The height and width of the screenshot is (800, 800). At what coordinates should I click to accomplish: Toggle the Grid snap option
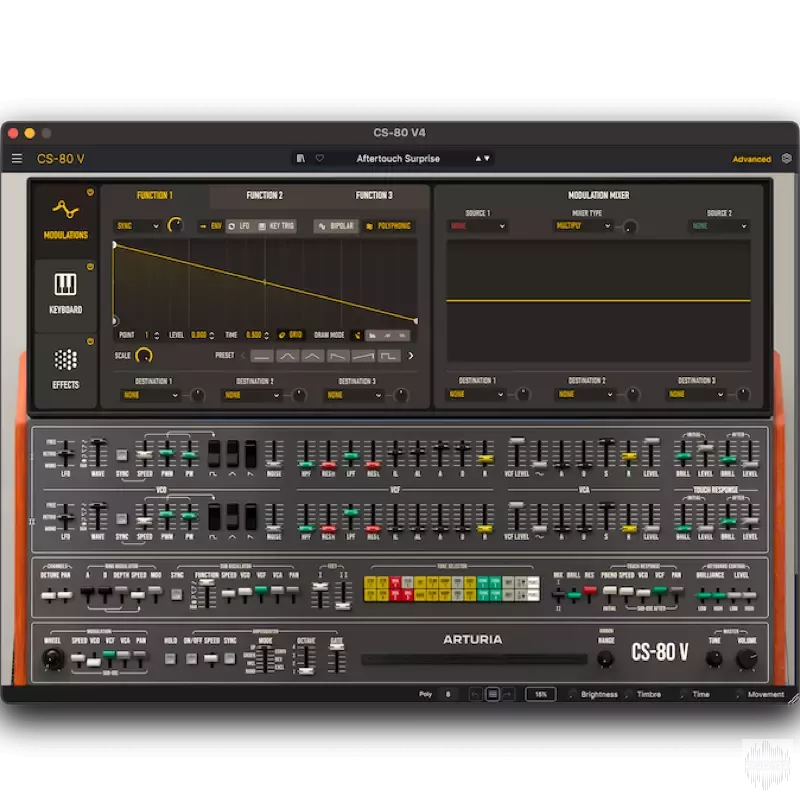pos(290,335)
